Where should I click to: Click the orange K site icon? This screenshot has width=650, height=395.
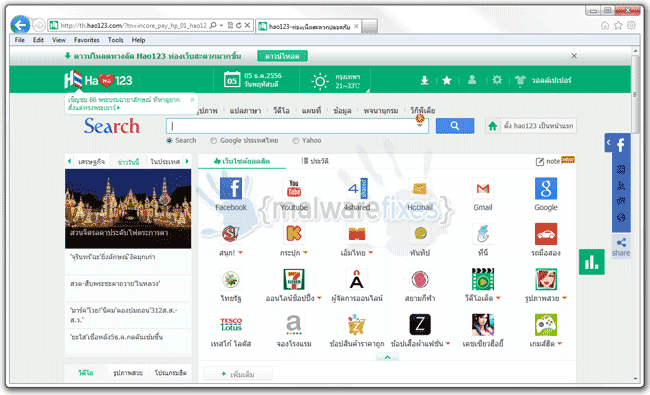[294, 234]
